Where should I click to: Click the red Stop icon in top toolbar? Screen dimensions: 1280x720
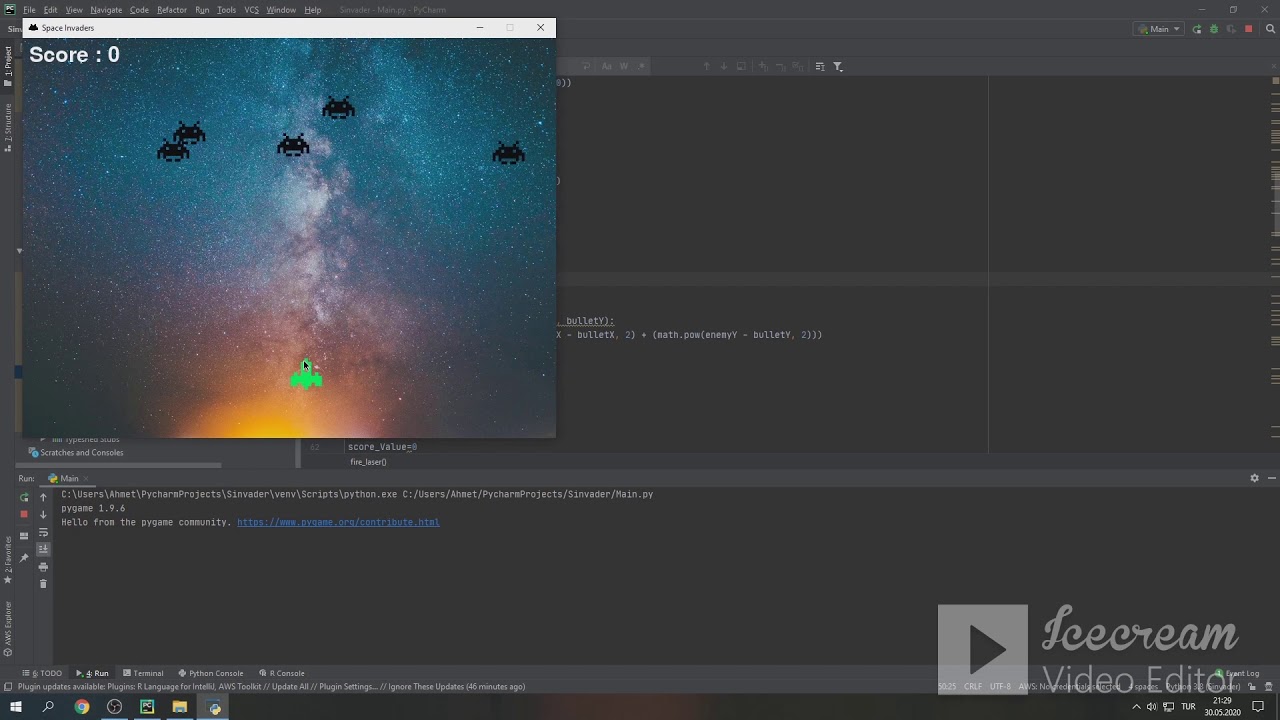1248,29
